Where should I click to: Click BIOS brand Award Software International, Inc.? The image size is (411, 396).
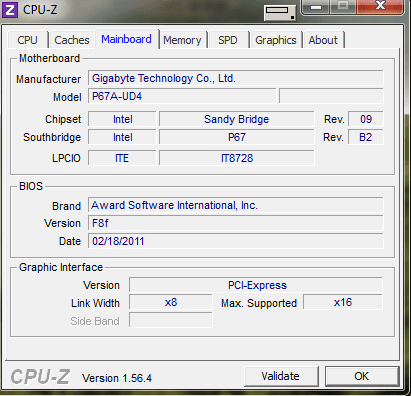coord(236,205)
